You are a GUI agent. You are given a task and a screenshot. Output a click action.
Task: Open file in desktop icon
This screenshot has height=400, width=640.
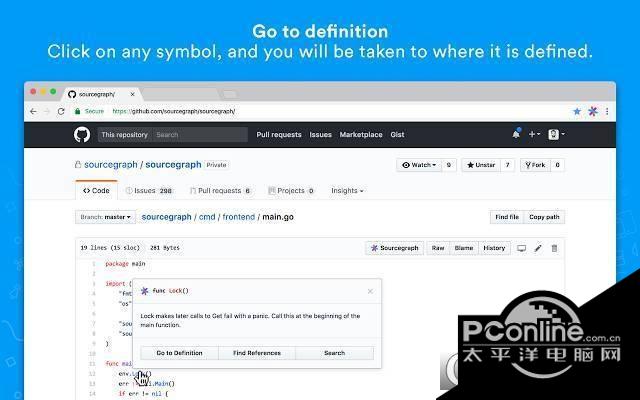pyautogui.click(x=522, y=248)
